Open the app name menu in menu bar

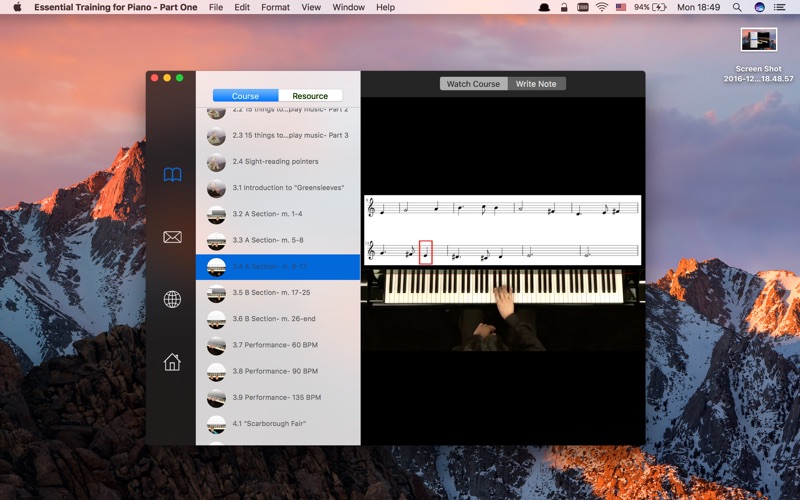(116, 7)
